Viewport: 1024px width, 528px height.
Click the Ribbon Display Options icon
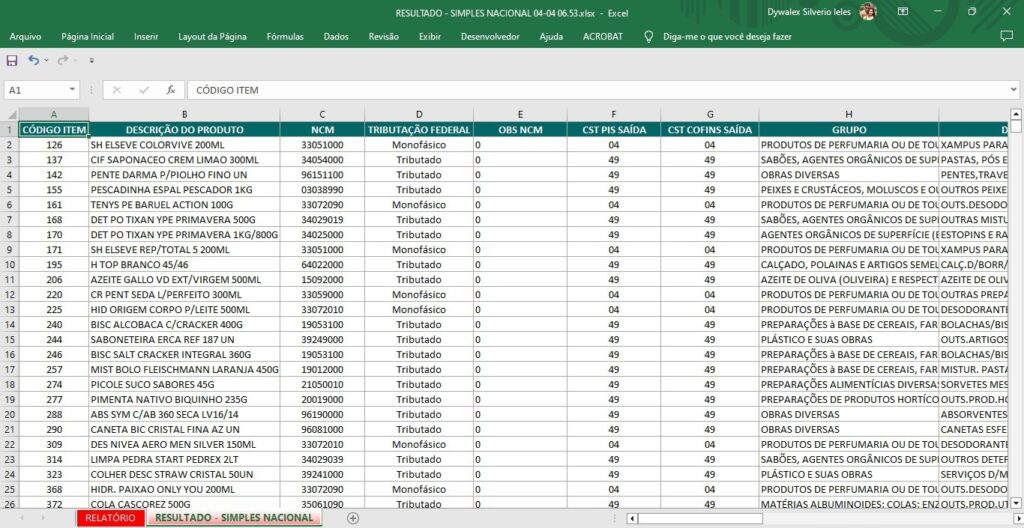coord(903,11)
